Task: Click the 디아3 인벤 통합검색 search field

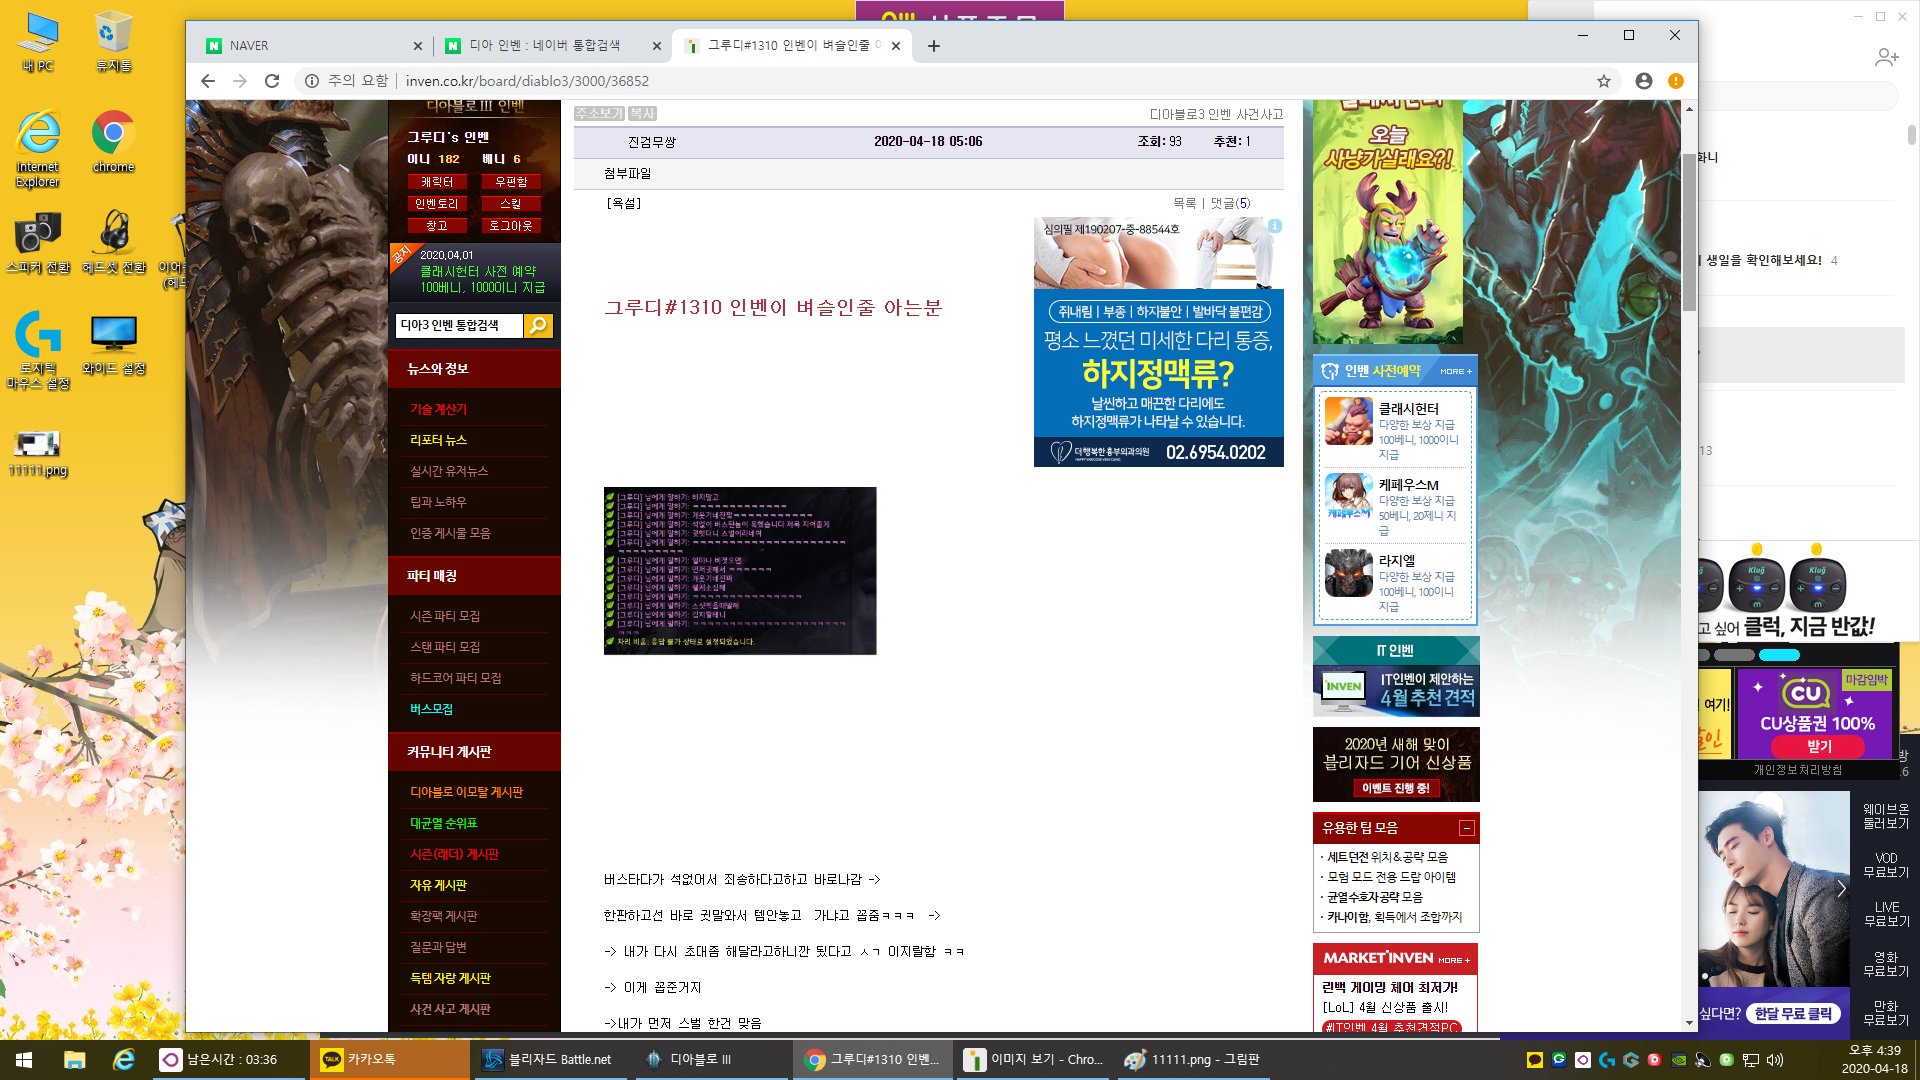Action: (x=460, y=326)
